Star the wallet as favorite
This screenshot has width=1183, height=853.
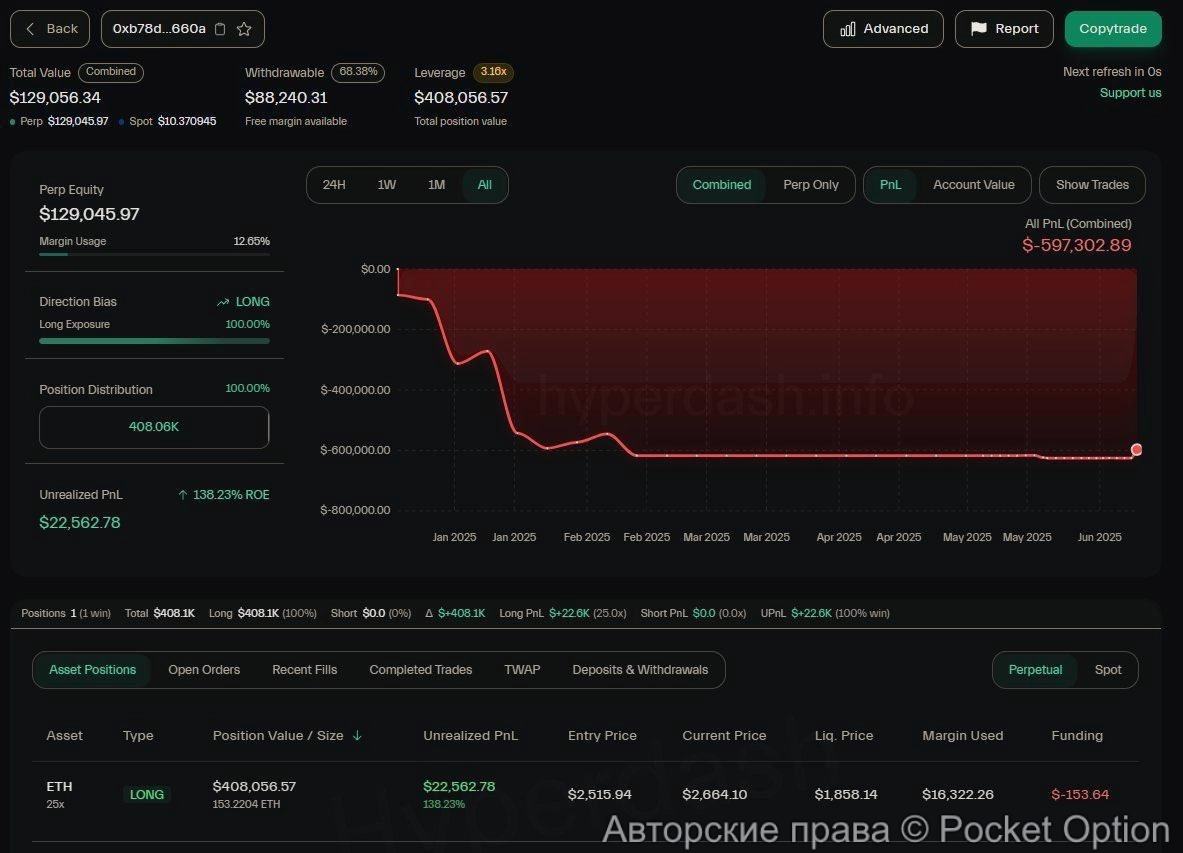(x=244, y=29)
